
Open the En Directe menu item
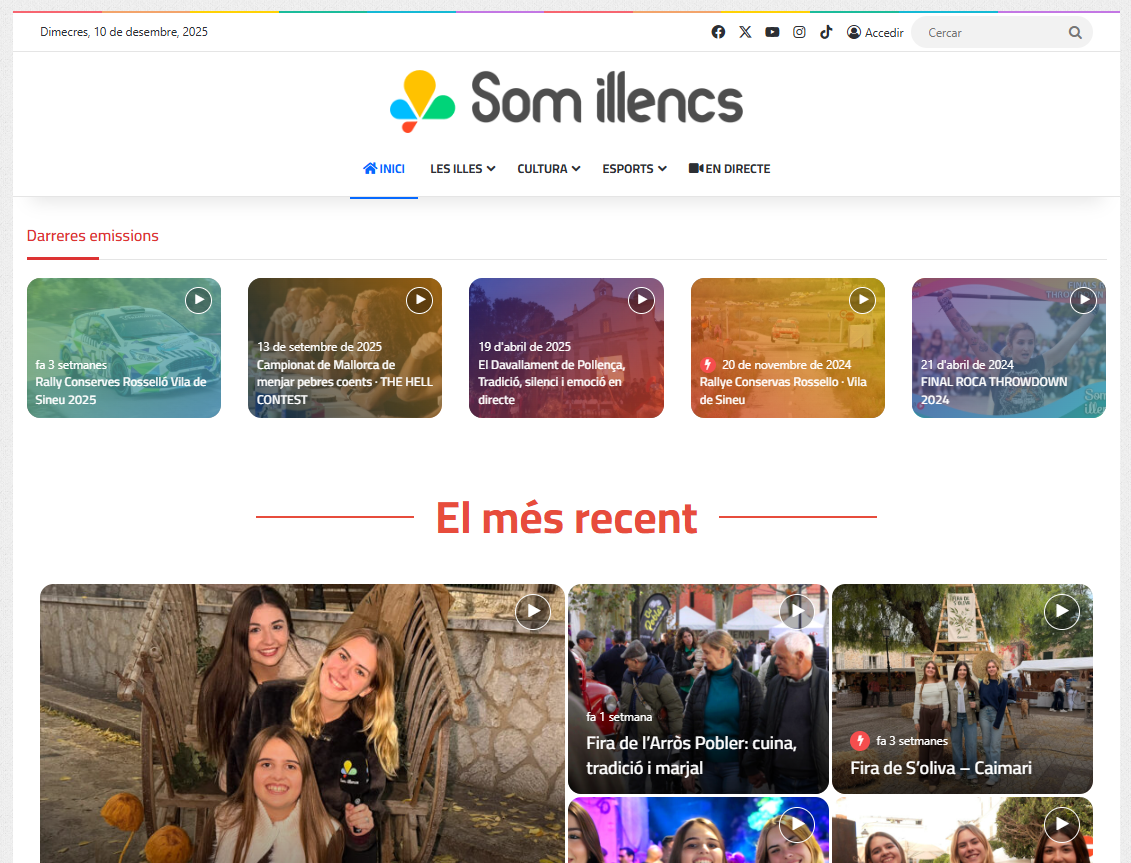729,169
